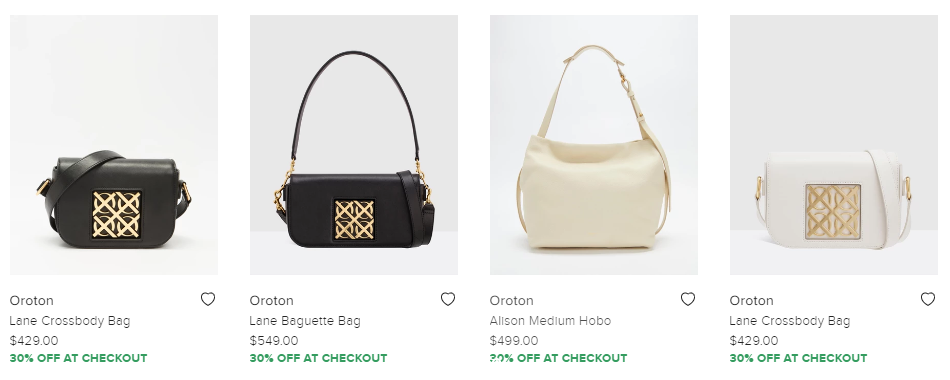View the white Lane Crossbody Bag photo
Image resolution: width=950 pixels, height=380 pixels.
coord(834,145)
